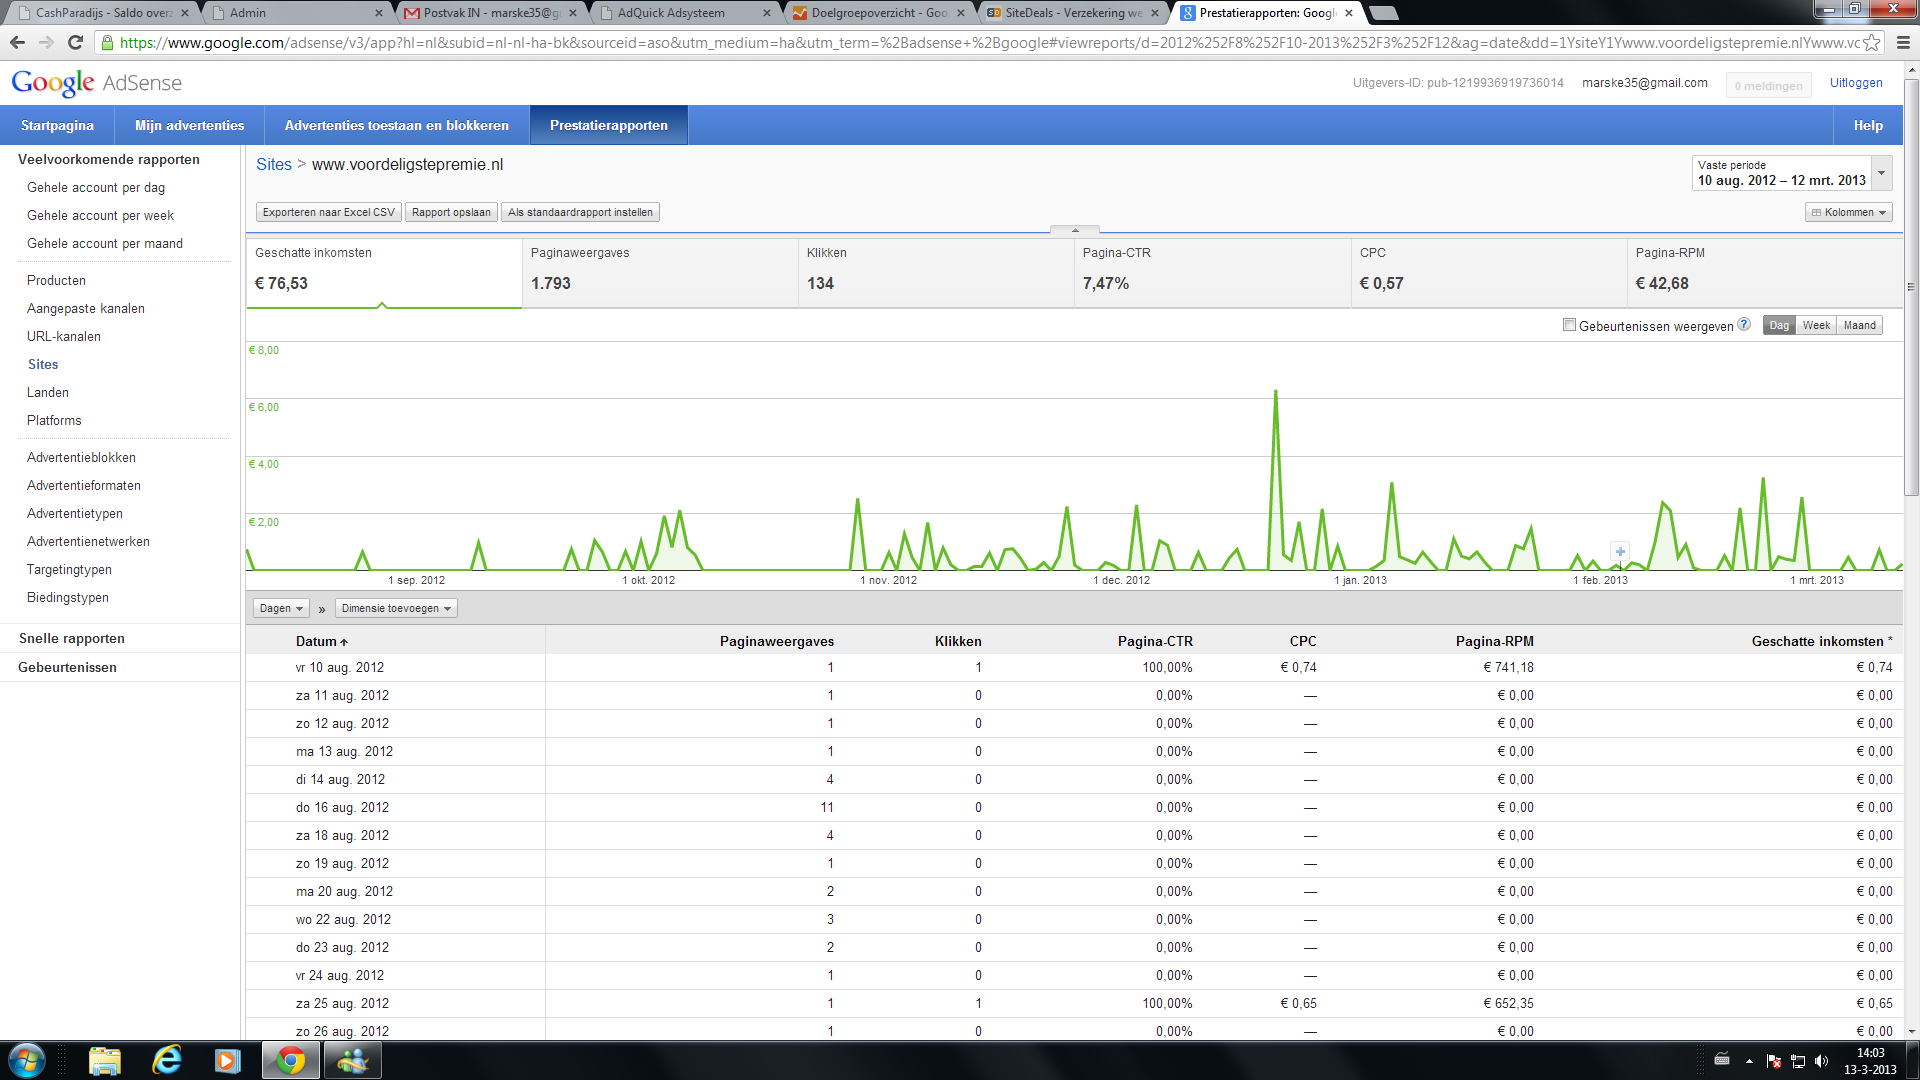Viewport: 1920px width, 1080px height.
Task: Open Landen report in sidebar
Action: [x=48, y=392]
